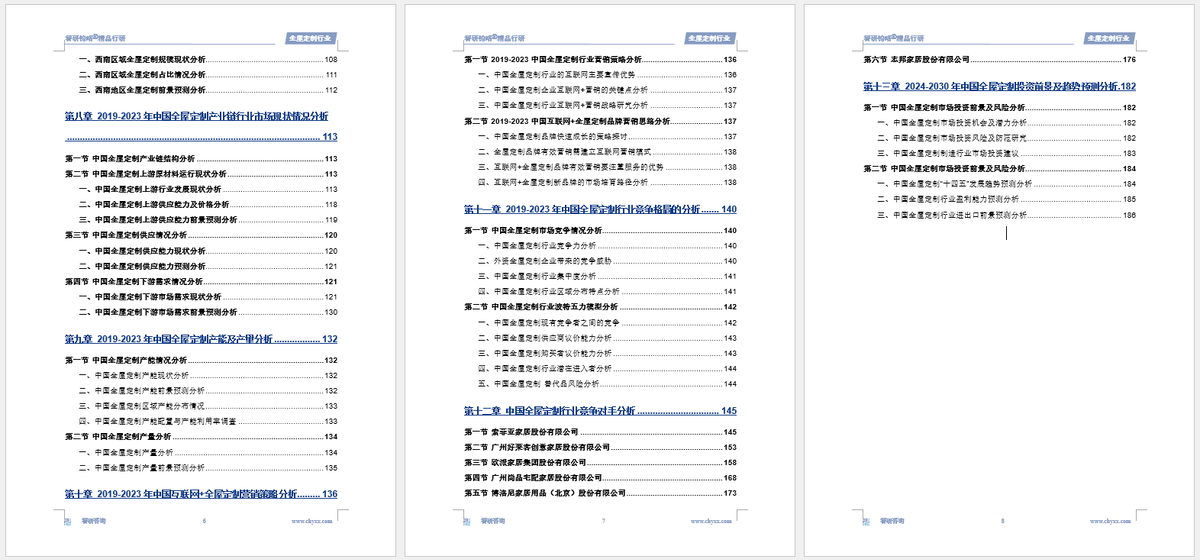The height and width of the screenshot is (560, 1200).
Task: Go to 第四节 广州尚品宅配家居股份有限公司
Action: (x=601, y=478)
